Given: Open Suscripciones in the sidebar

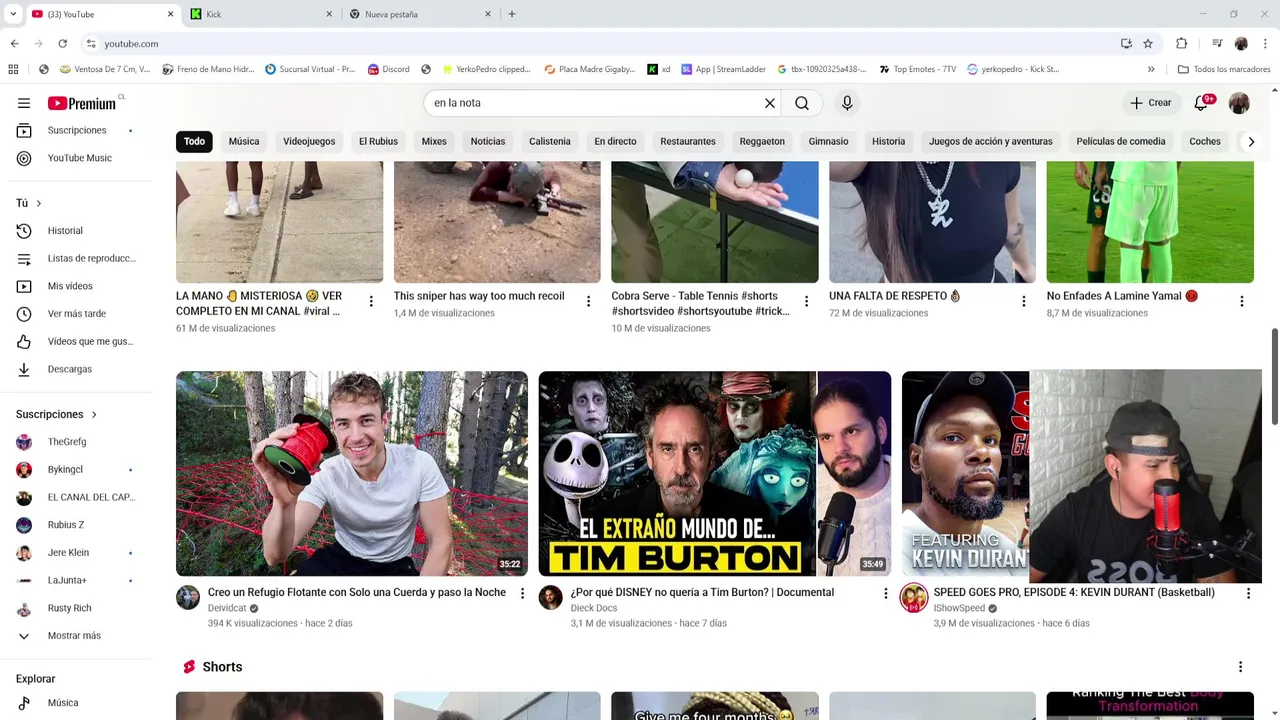Looking at the screenshot, I should coord(76,130).
